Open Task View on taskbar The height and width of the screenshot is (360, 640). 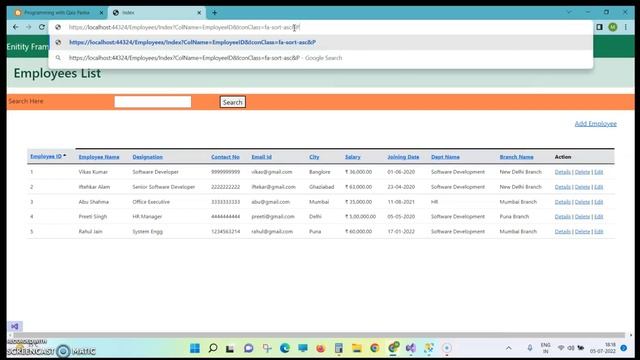(x=230, y=348)
